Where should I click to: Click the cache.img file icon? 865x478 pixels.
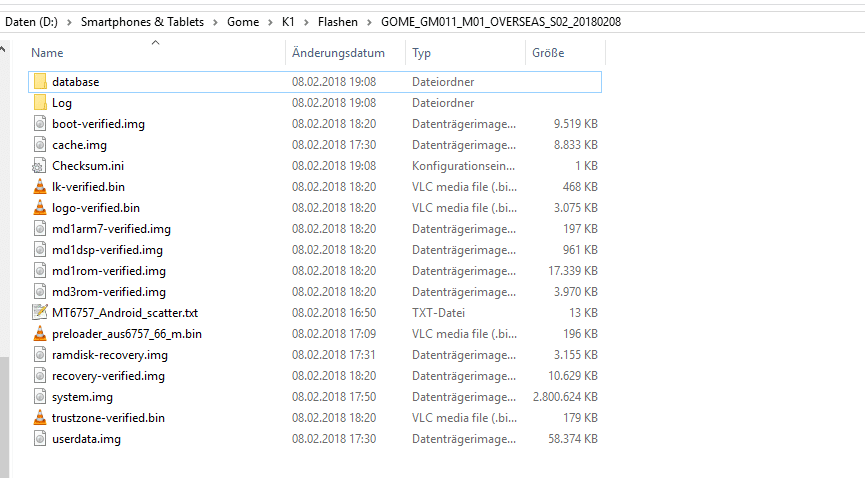[40, 145]
